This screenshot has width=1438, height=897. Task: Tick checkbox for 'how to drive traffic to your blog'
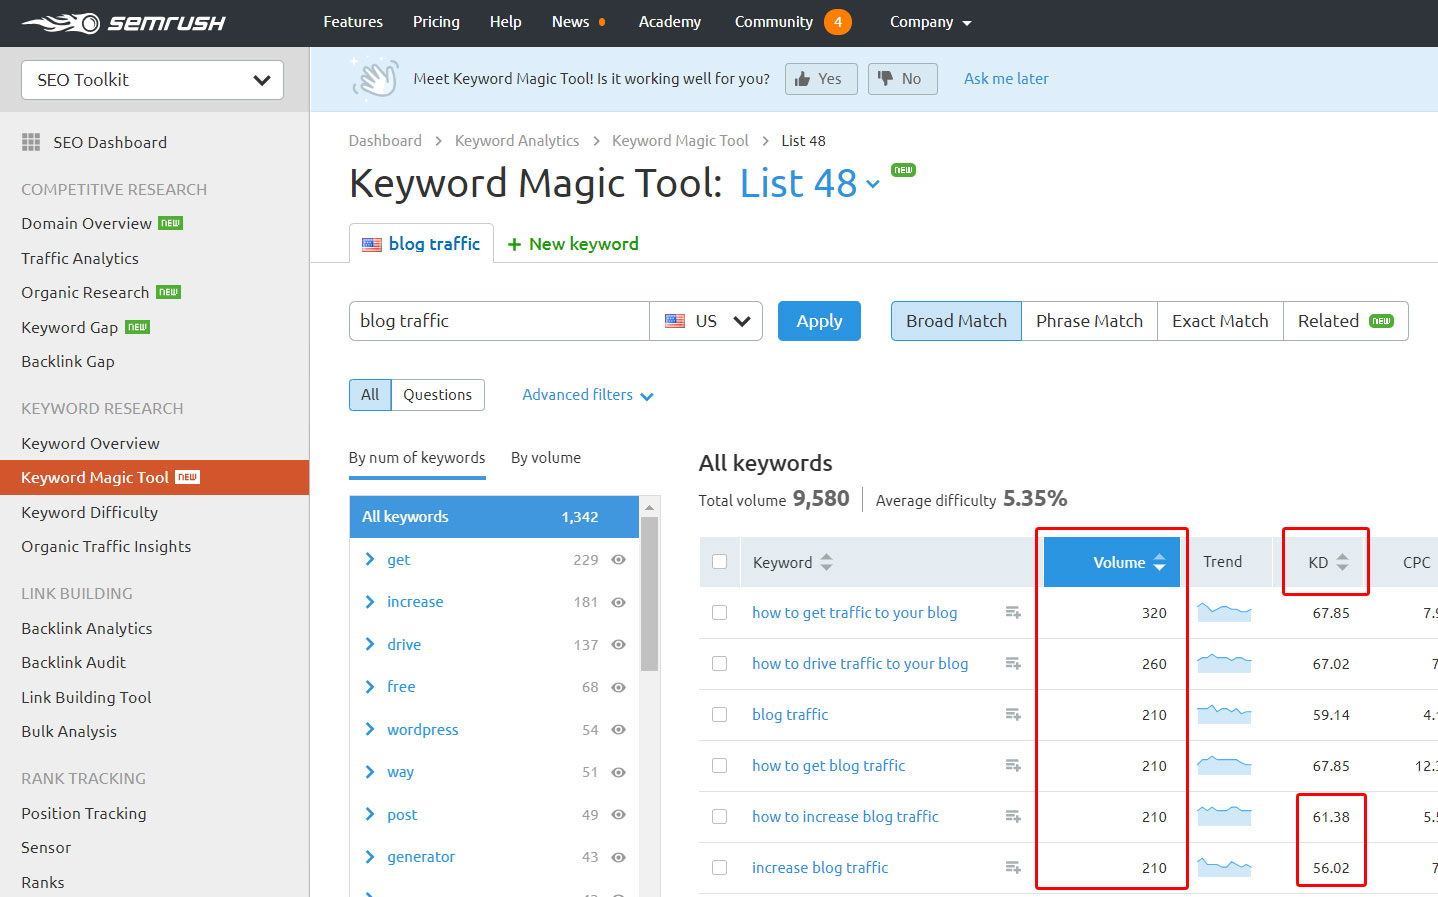click(x=719, y=663)
